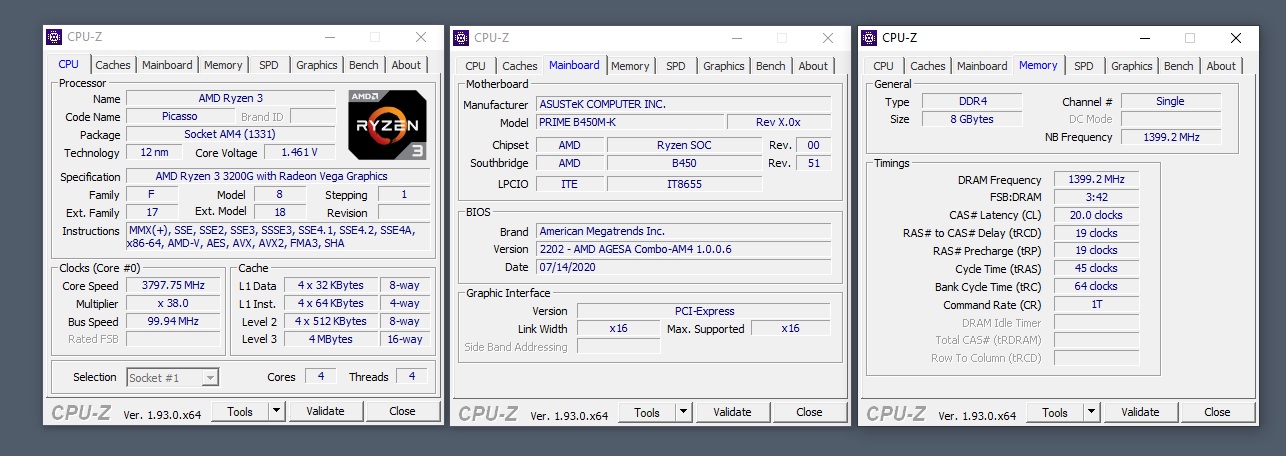Viewport: 1286px width, 456px height.
Task: Minimize the Memory CPU-Z window
Action: pyautogui.click(x=1143, y=38)
